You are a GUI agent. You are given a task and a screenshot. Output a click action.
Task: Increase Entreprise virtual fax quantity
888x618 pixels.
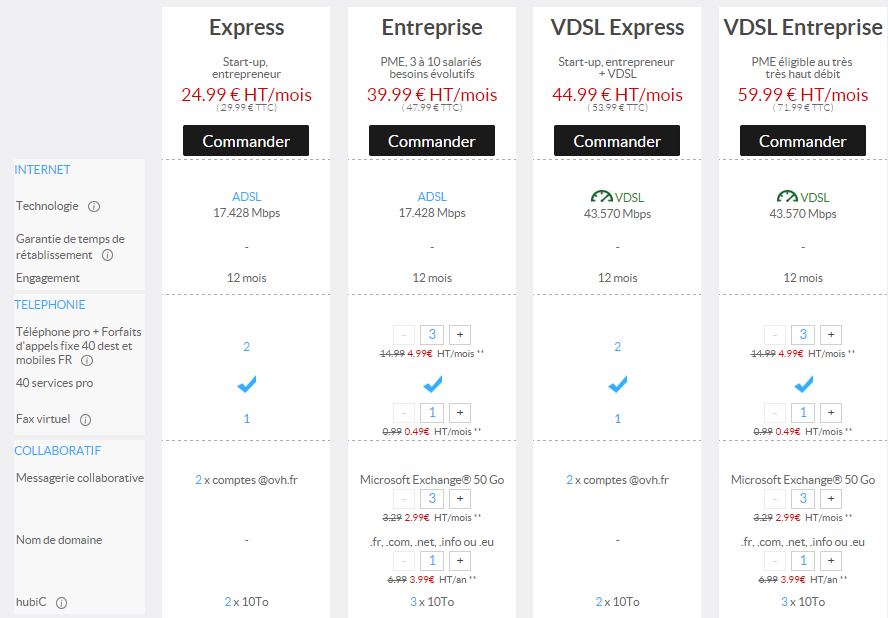(459, 412)
